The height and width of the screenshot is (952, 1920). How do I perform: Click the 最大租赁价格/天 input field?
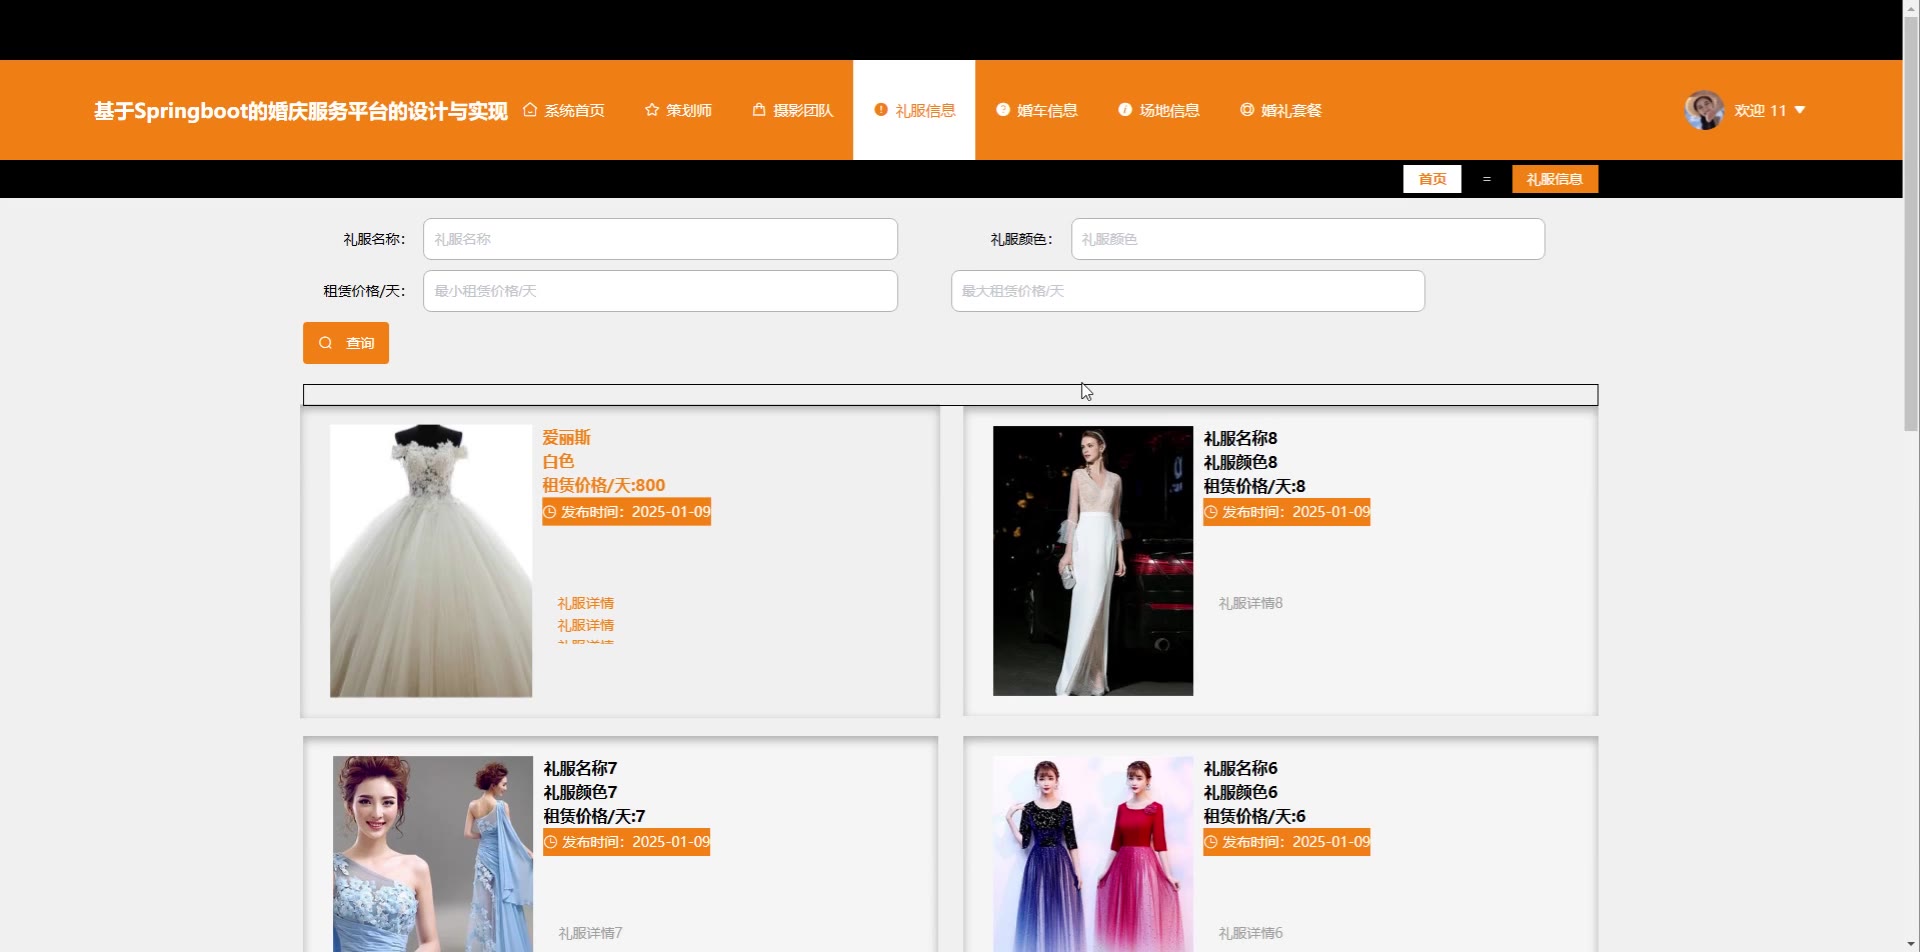pyautogui.click(x=1187, y=291)
